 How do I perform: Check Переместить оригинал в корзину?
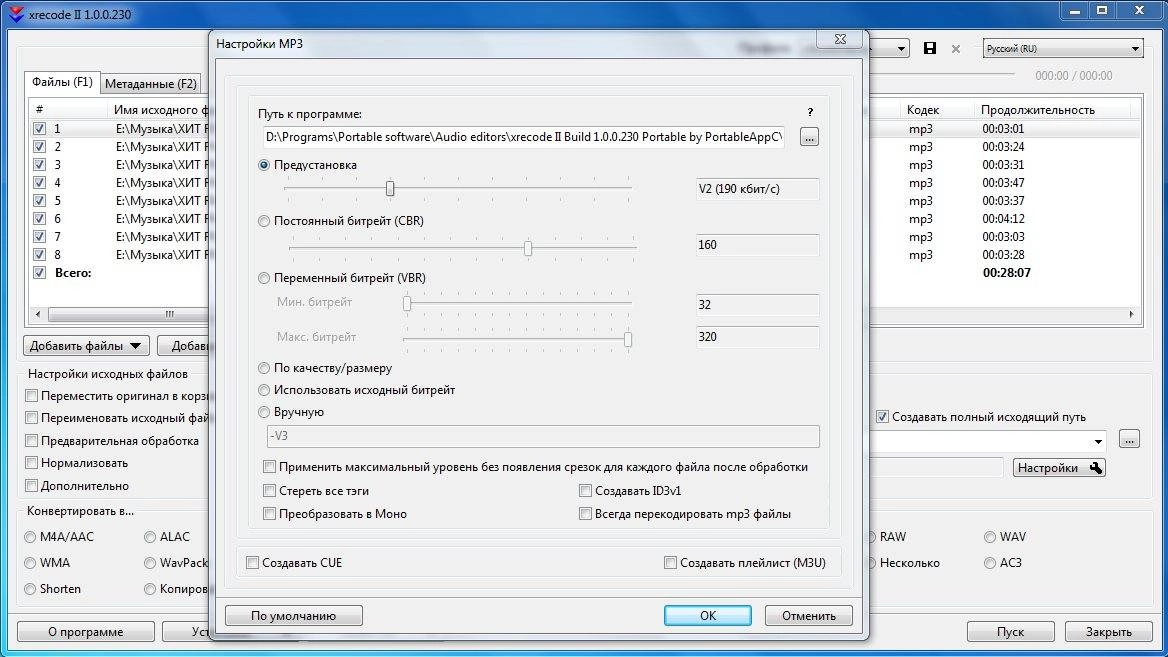(31, 396)
